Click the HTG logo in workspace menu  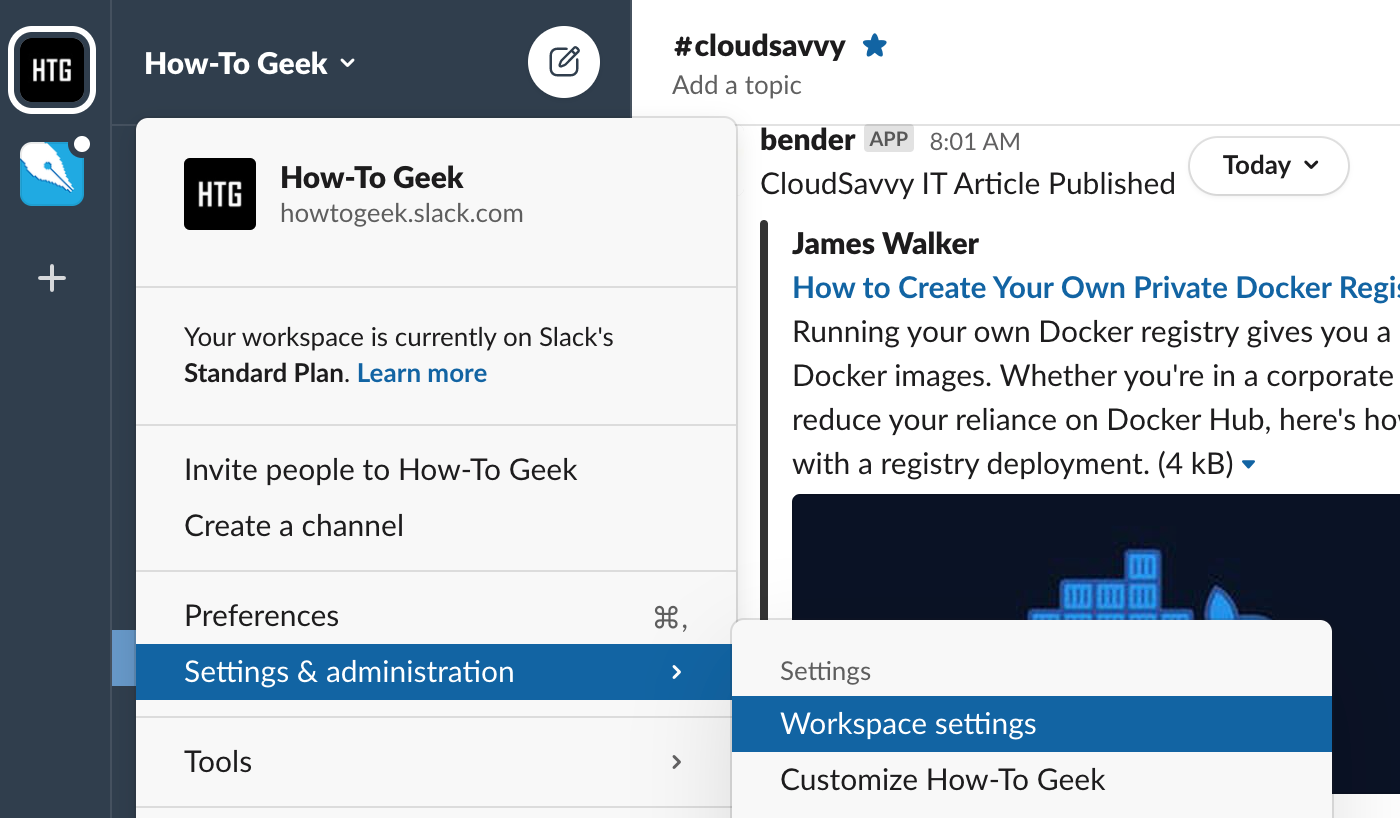(220, 194)
